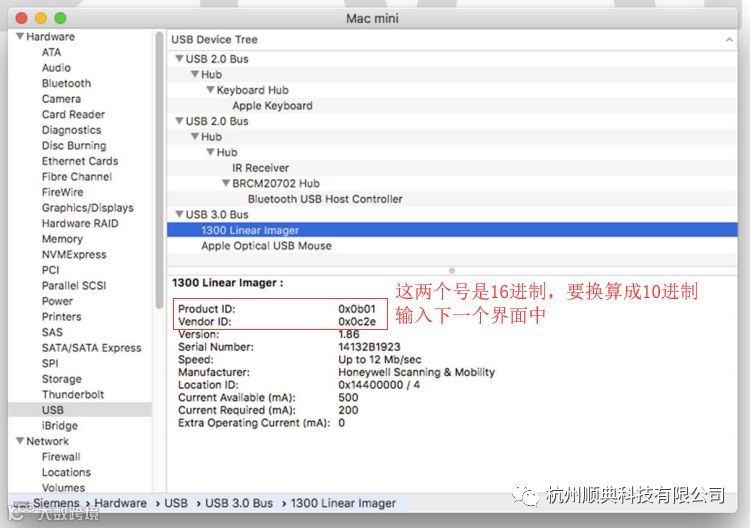The height and width of the screenshot is (528, 750).
Task: Select Ethernet Cards entry
Action: 80,161
